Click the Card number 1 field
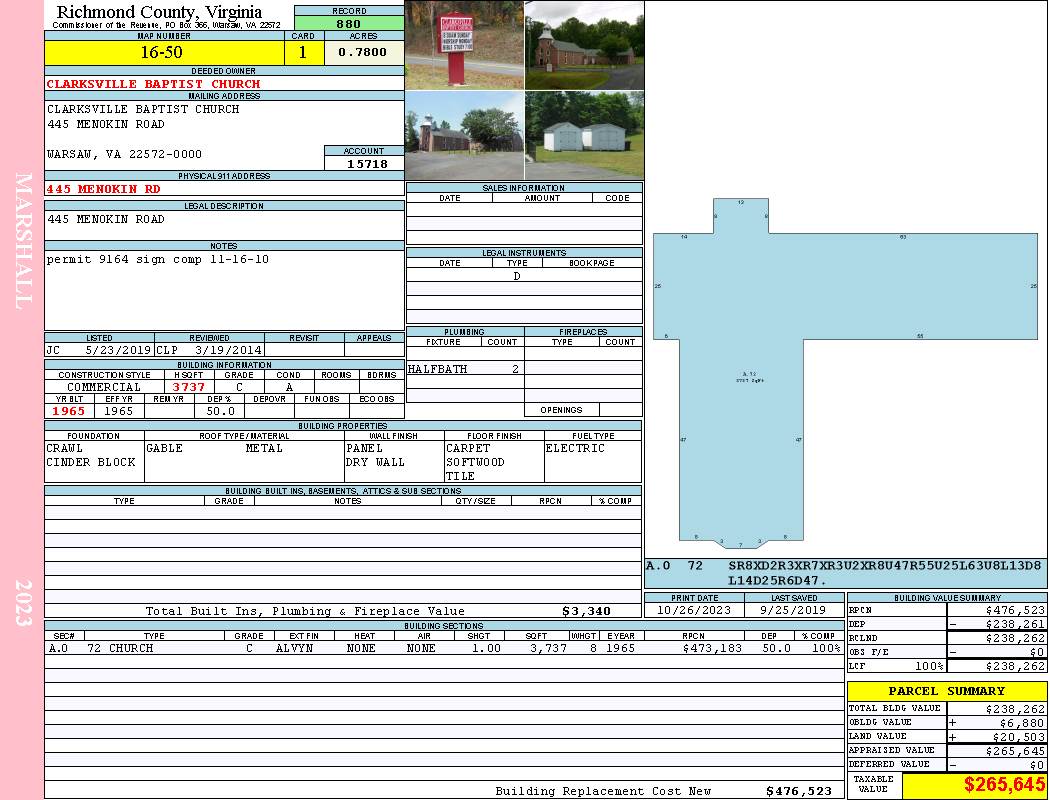The image size is (1050, 800). point(304,52)
